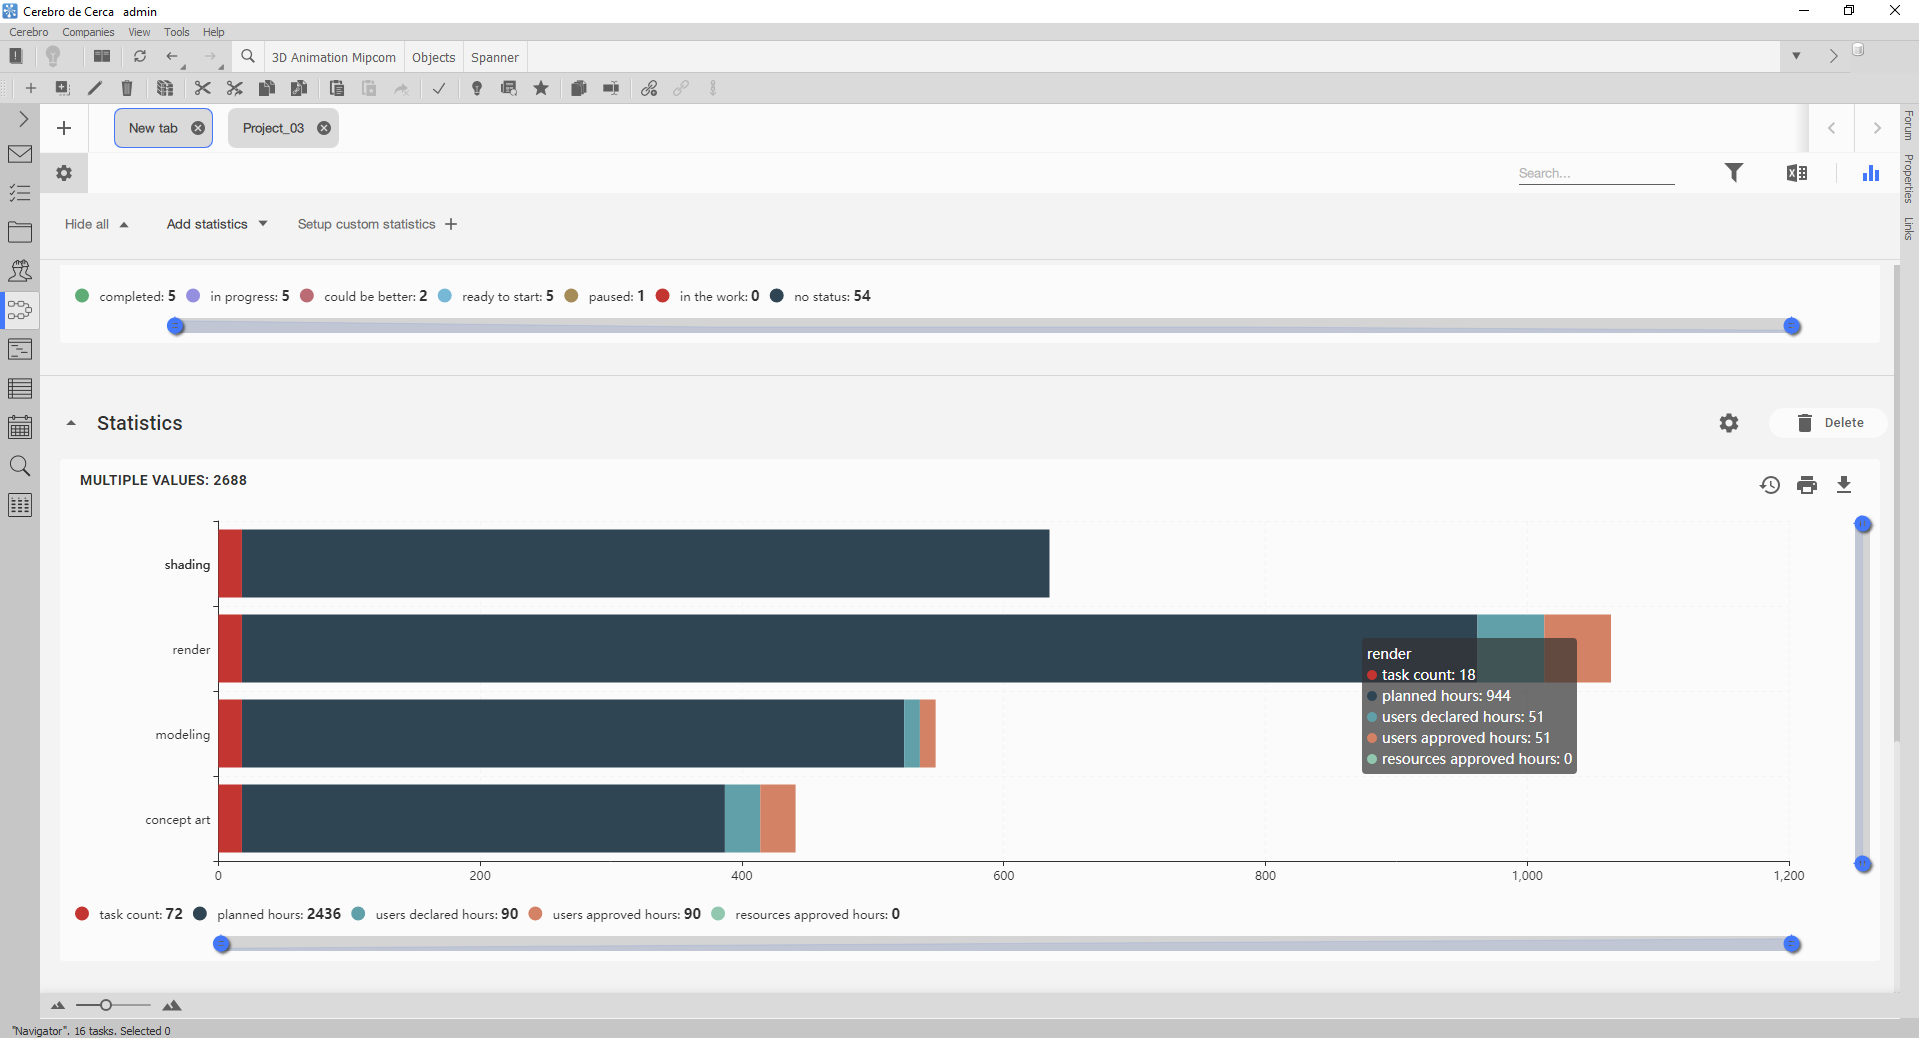Collapse the Statistics section with its triangle
Image resolution: width=1919 pixels, height=1038 pixels.
(x=71, y=423)
